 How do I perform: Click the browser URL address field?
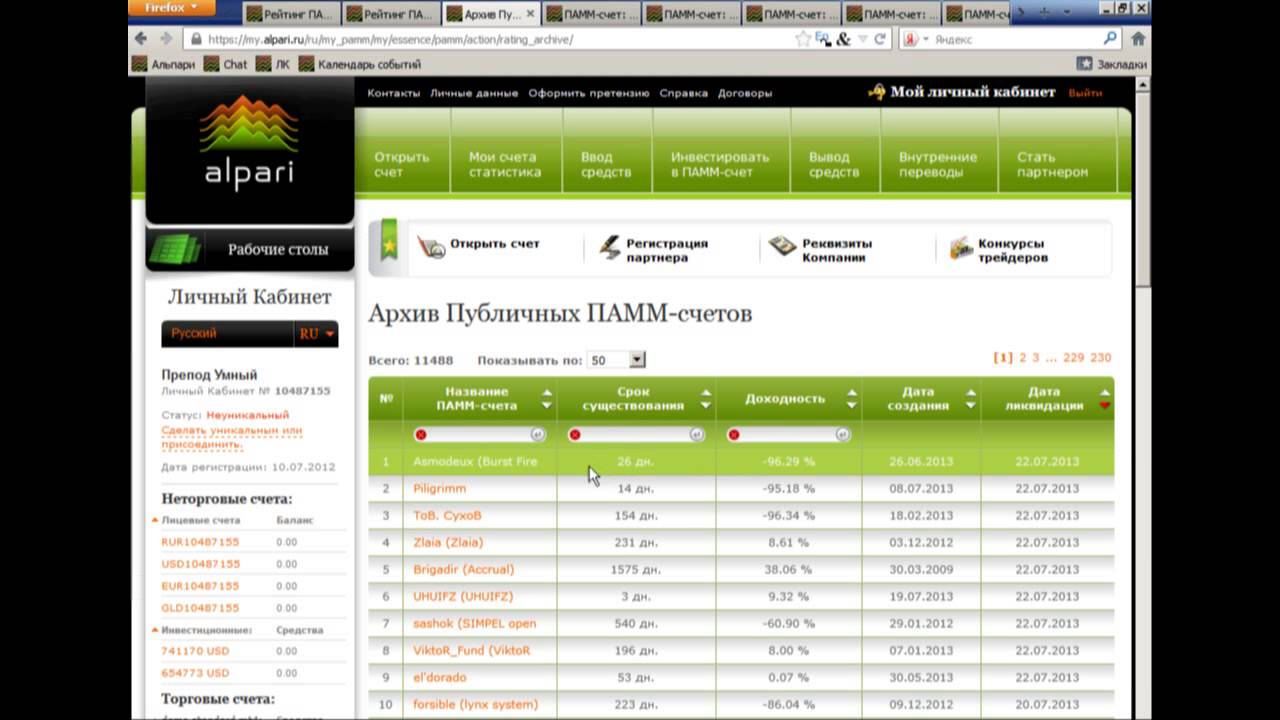[x=495, y=39]
